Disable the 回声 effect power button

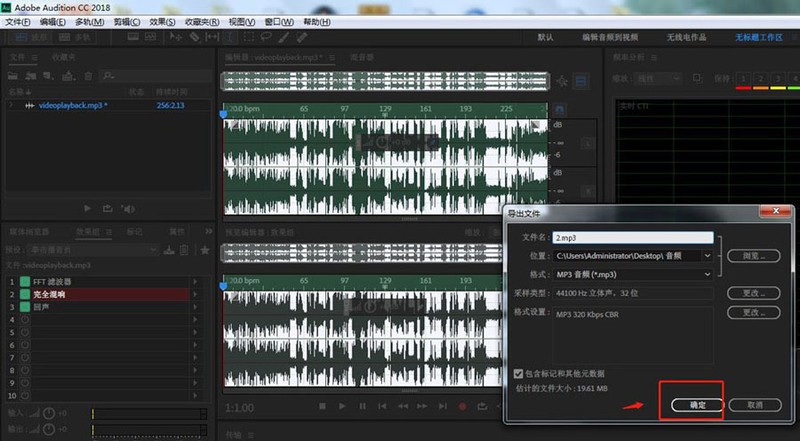(25, 306)
